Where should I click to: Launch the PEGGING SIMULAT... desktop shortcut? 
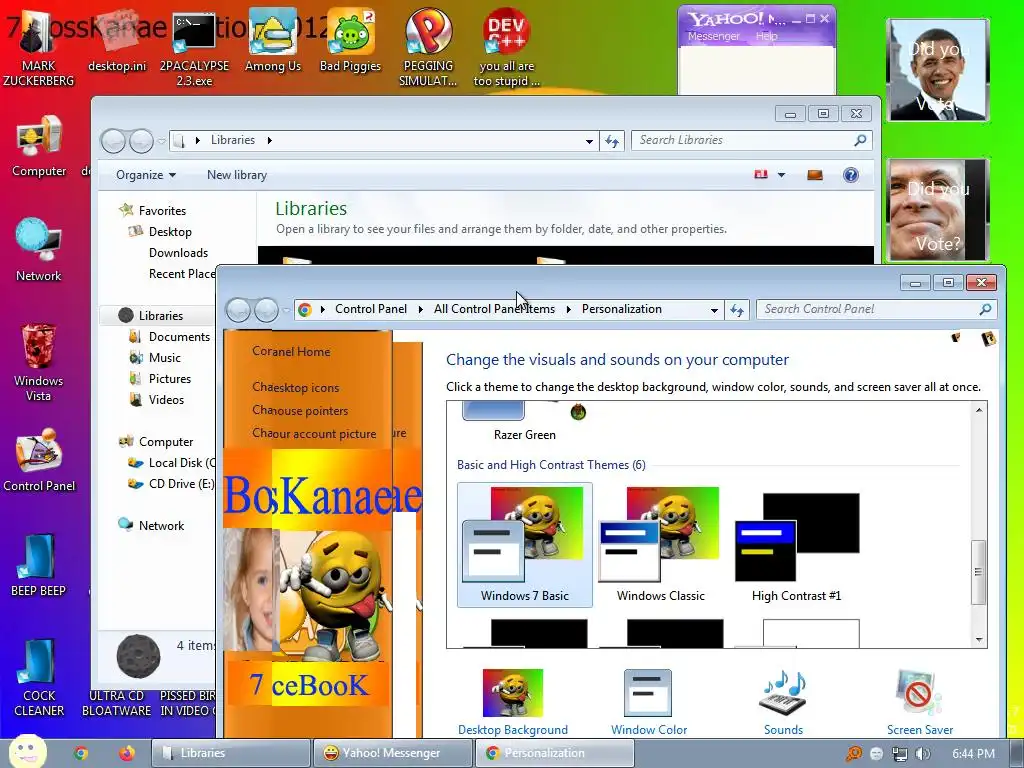(x=428, y=47)
